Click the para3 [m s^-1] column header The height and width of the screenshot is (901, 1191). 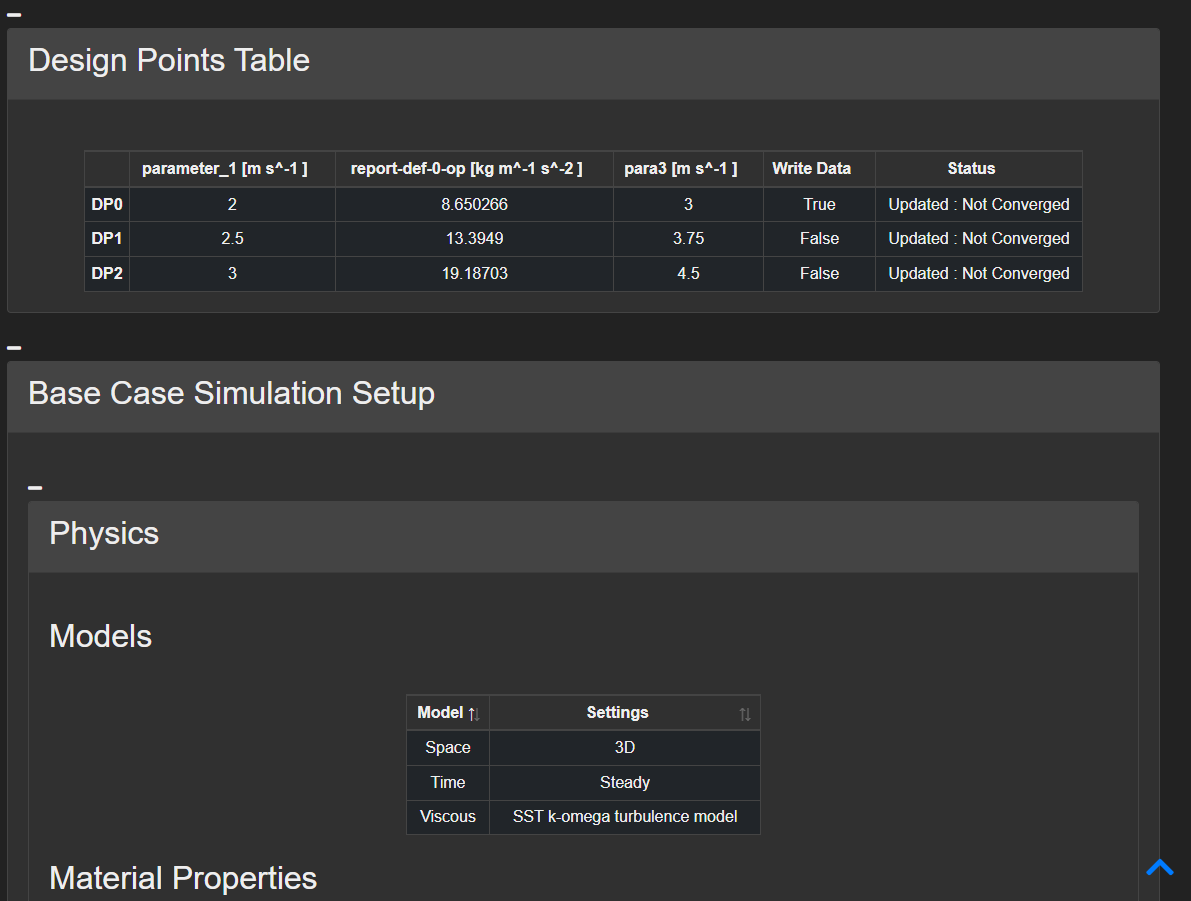click(x=688, y=169)
